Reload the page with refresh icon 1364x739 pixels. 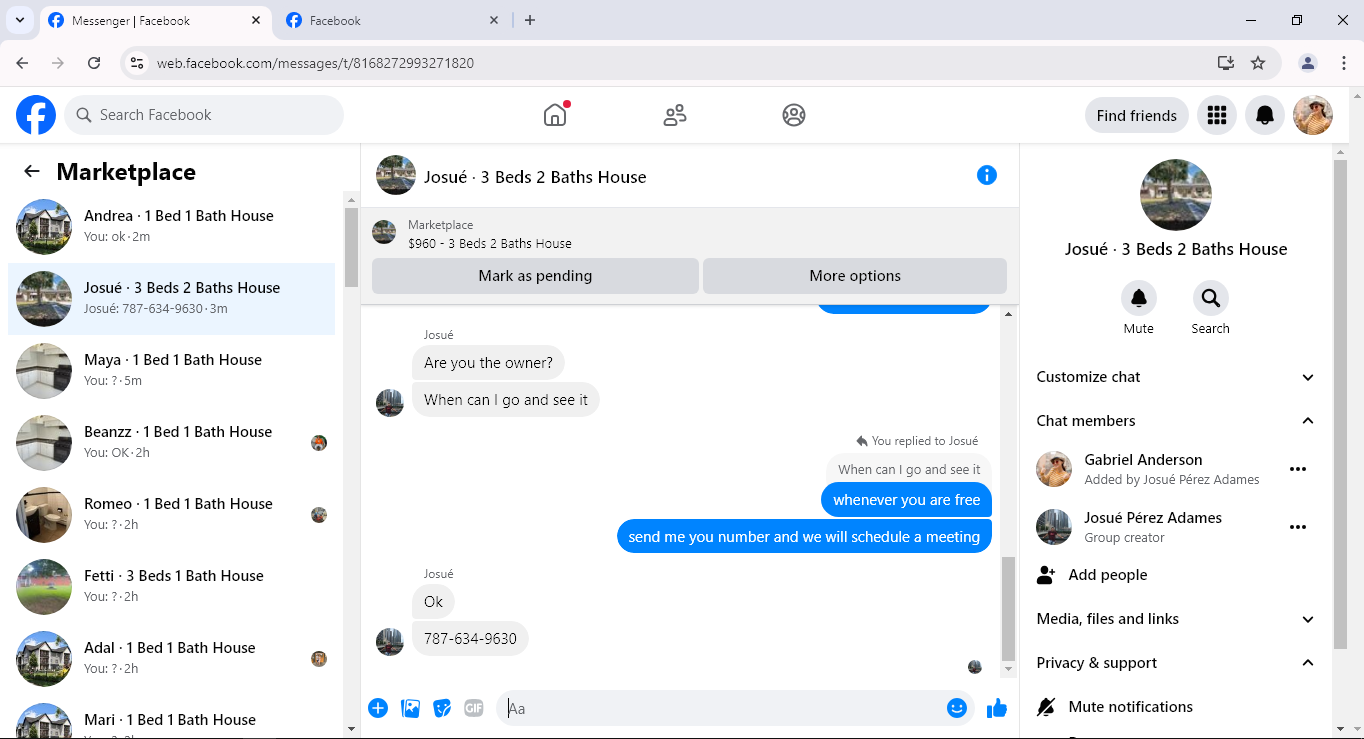click(94, 63)
